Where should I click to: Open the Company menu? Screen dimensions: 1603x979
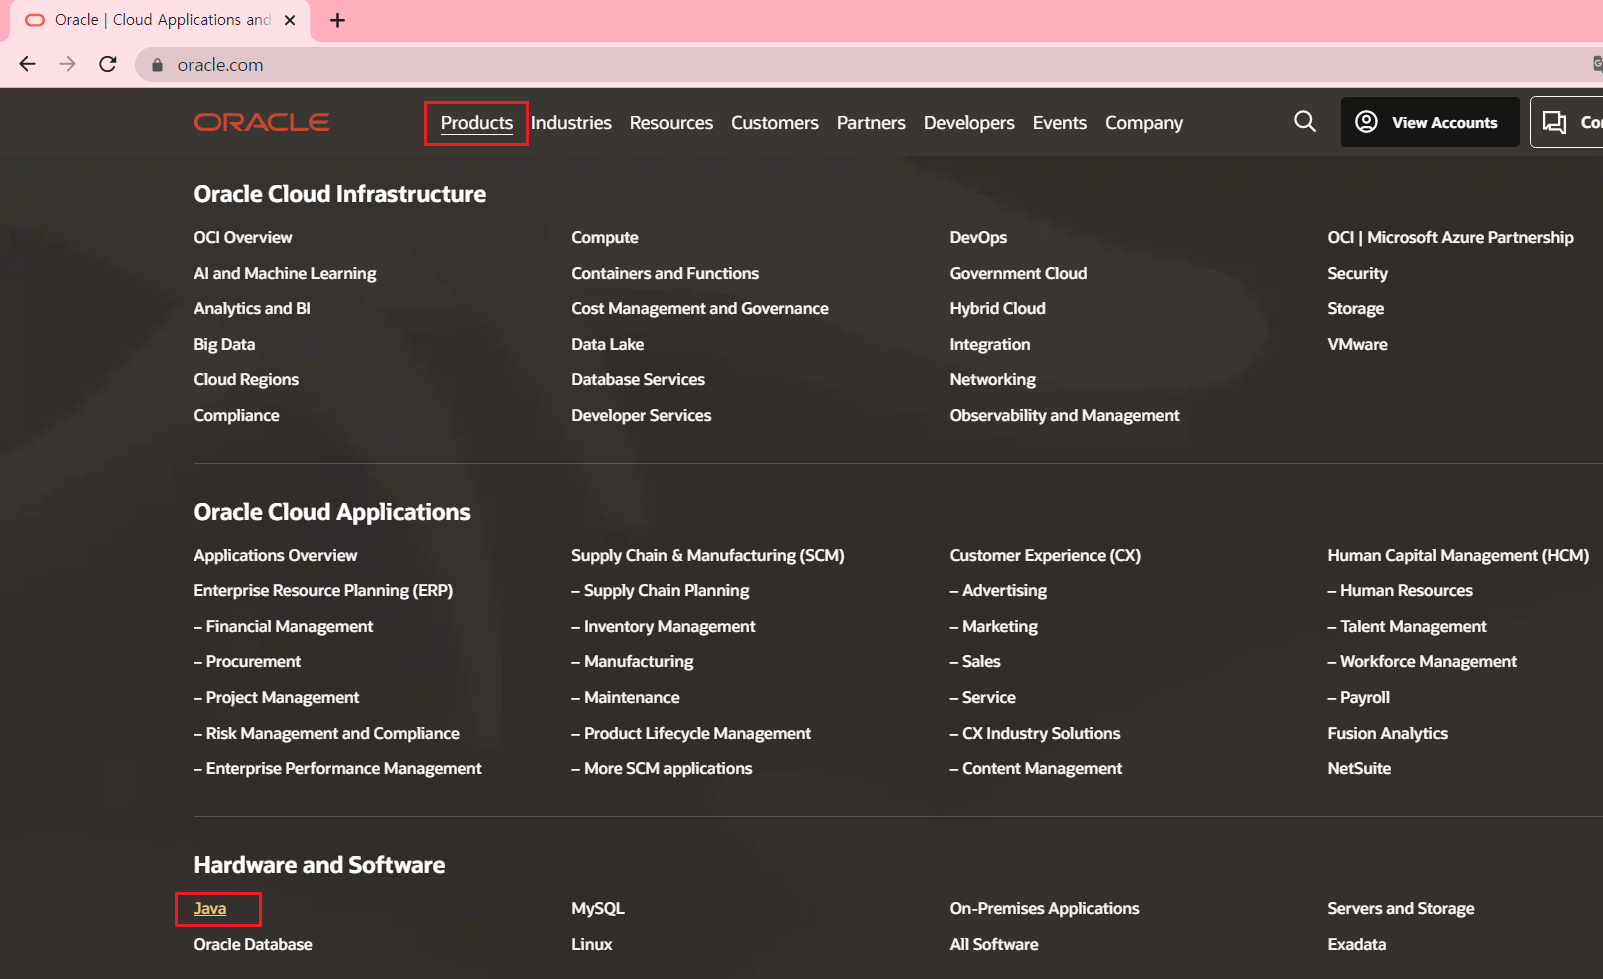(x=1144, y=123)
